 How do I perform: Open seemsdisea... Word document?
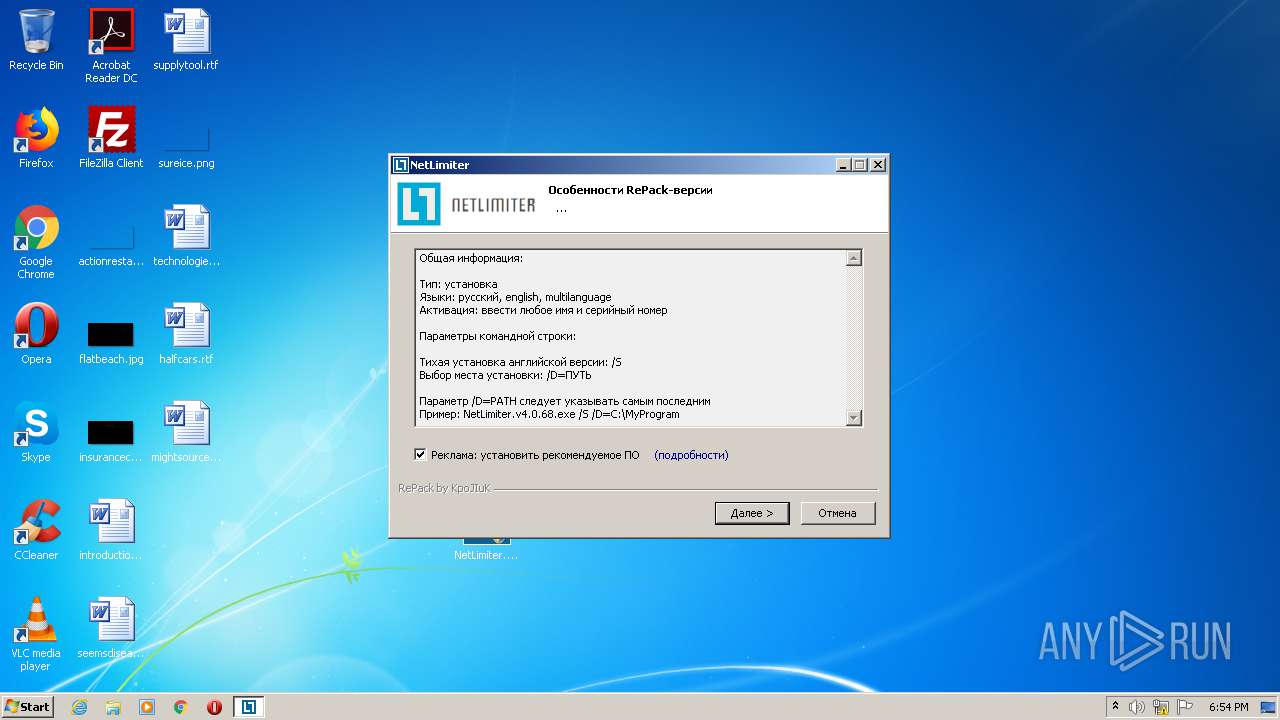click(x=111, y=628)
